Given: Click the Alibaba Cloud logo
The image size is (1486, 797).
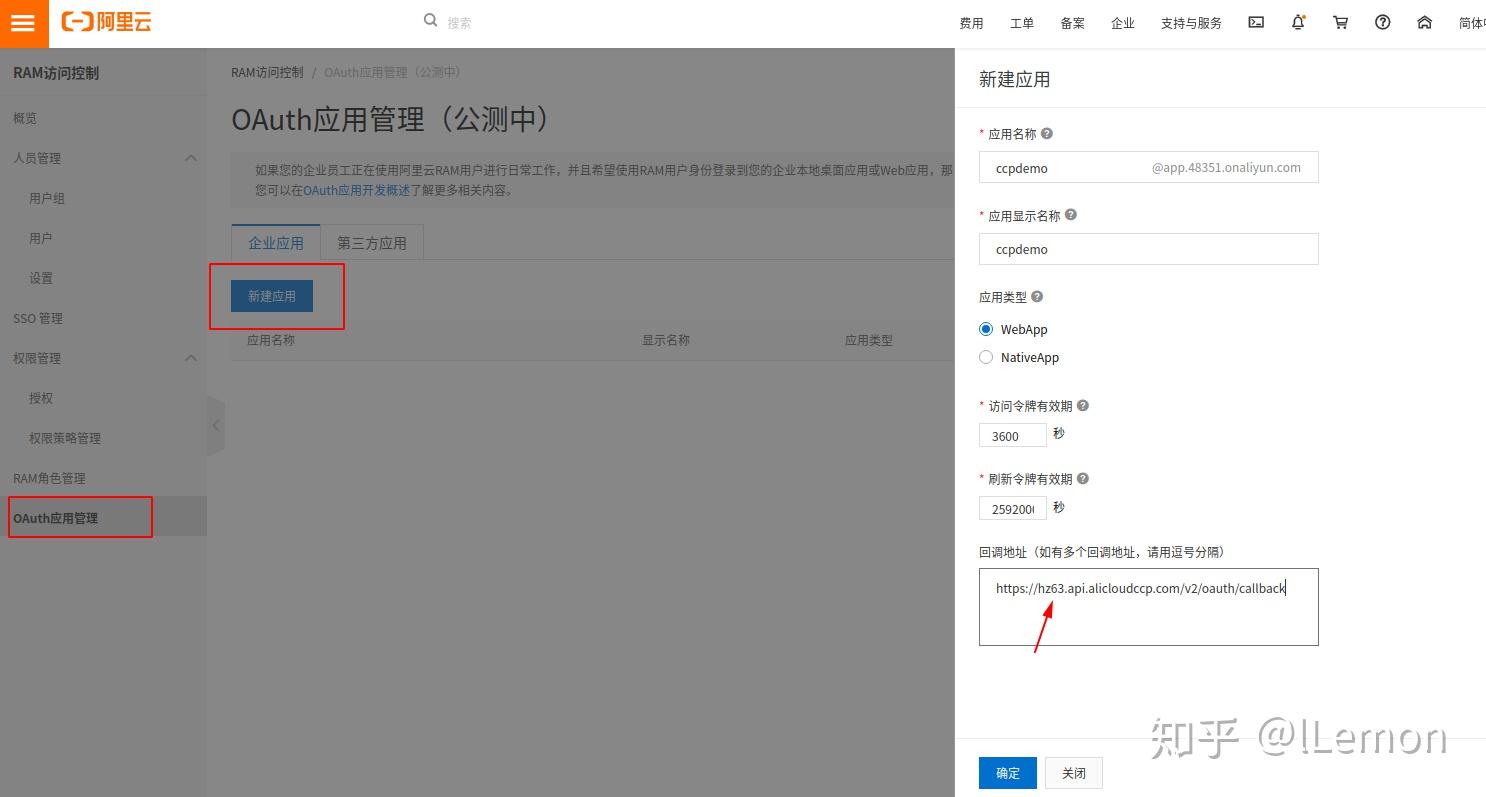Looking at the screenshot, I should tap(106, 22).
